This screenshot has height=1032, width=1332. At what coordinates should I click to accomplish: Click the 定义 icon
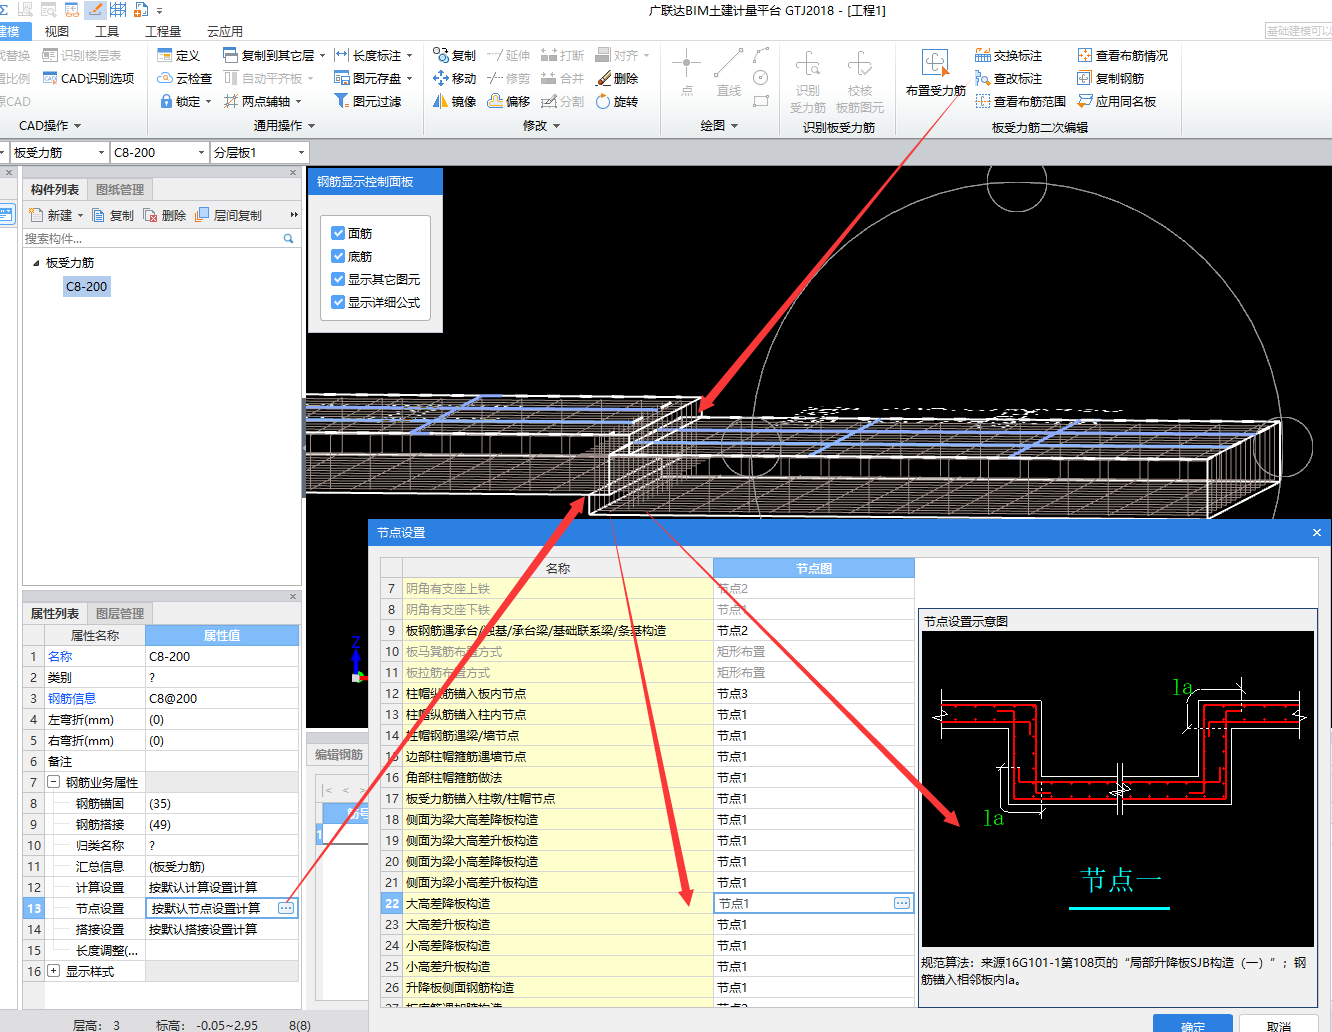coord(165,56)
